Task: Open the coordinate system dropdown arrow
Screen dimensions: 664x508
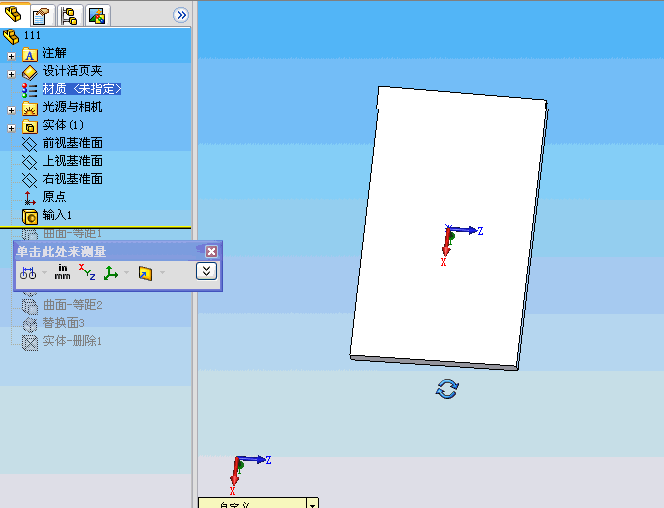Action: tap(126, 273)
